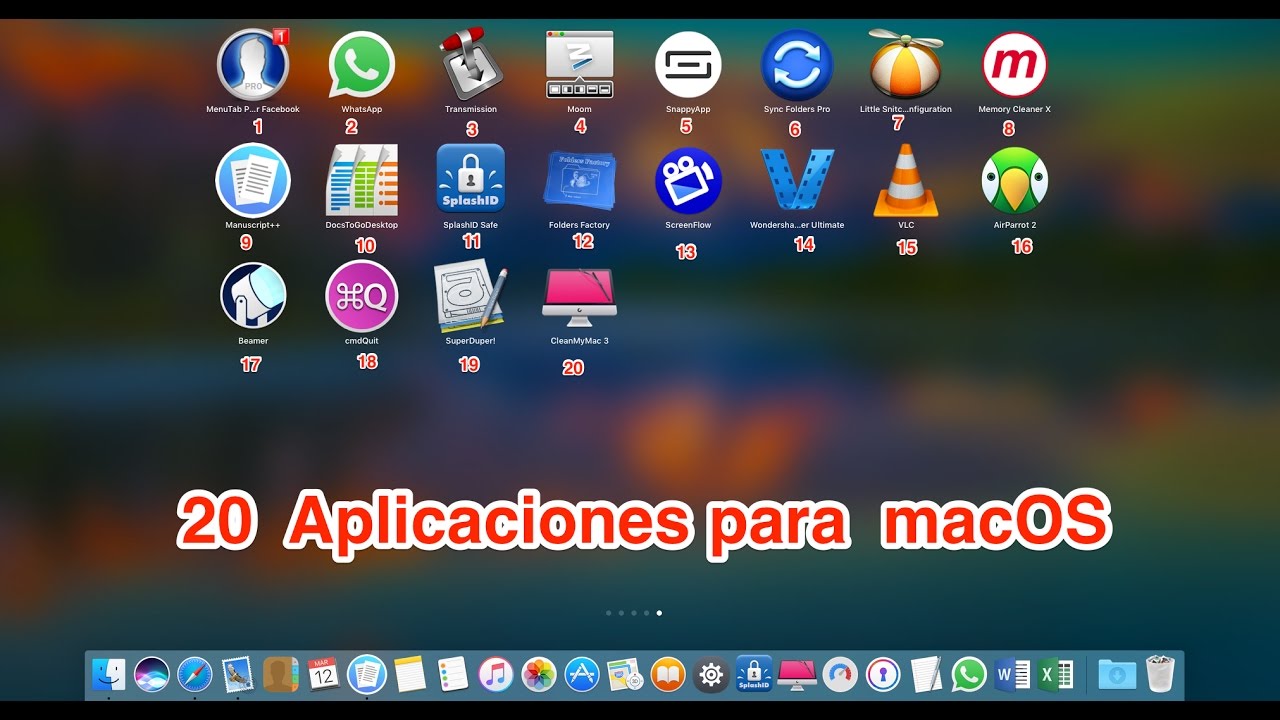
Task: Click SplashID icon in the Dock
Action: pyautogui.click(x=754, y=674)
